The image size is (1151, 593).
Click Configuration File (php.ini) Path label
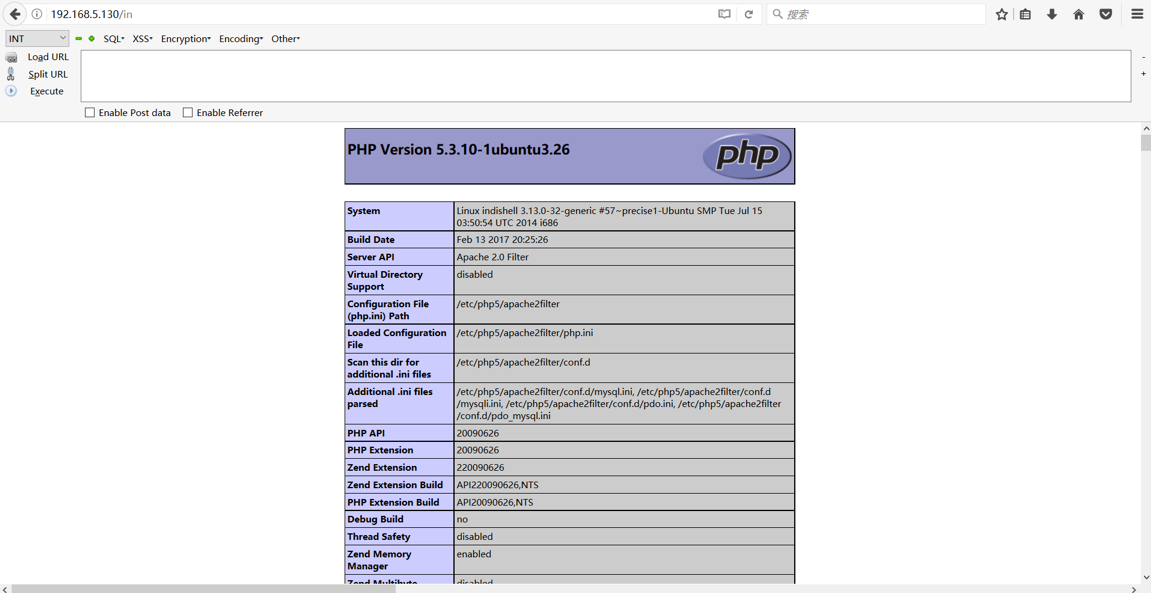point(388,310)
